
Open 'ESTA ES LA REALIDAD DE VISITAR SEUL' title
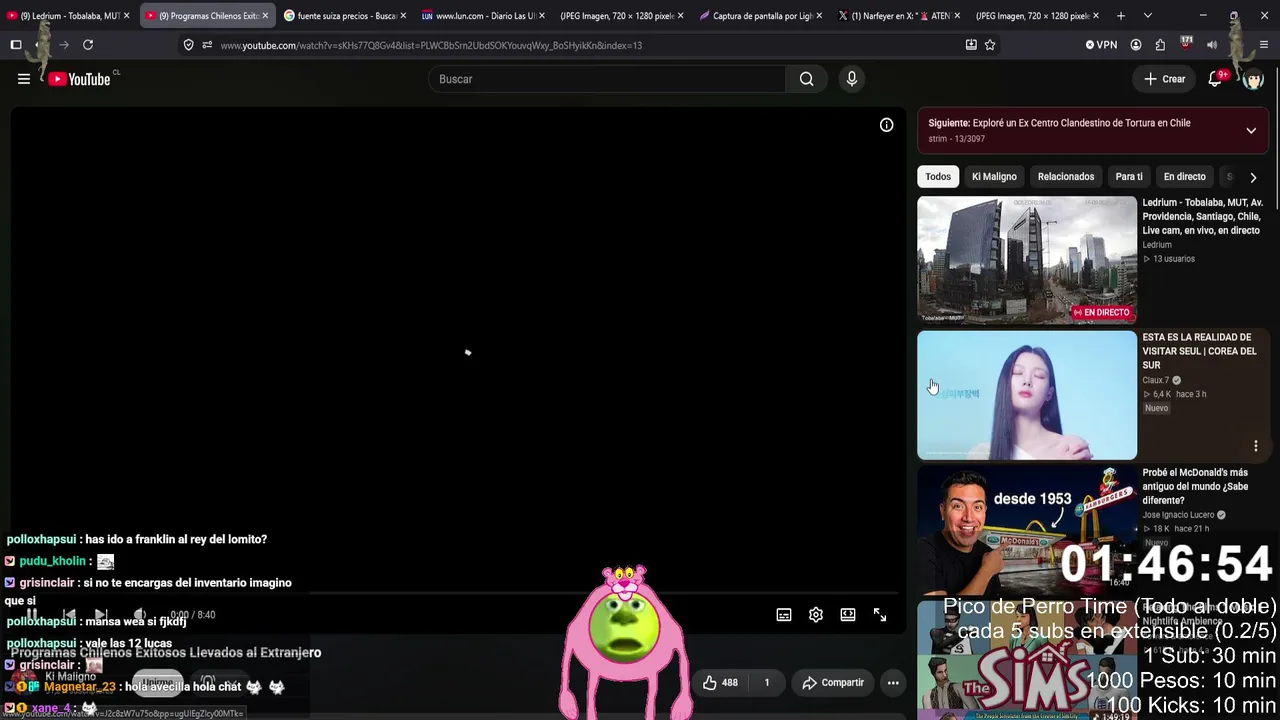tap(1200, 351)
